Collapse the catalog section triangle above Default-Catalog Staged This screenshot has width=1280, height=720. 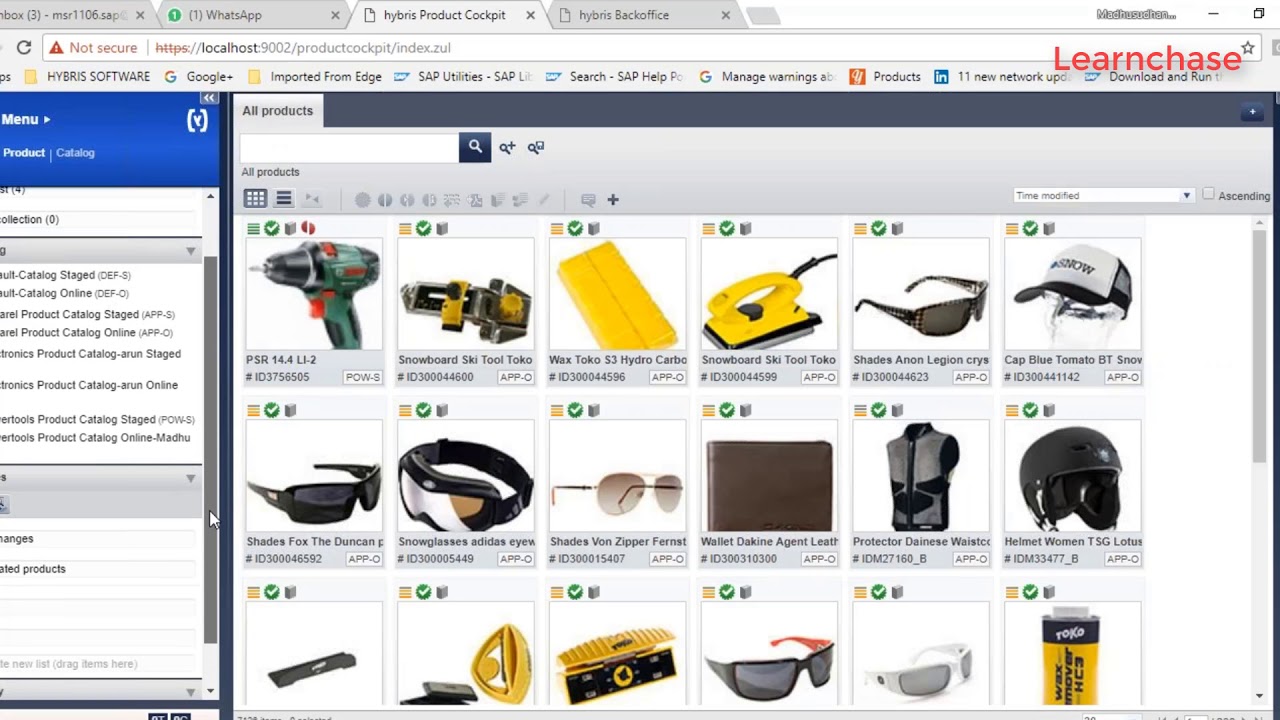pyautogui.click(x=190, y=251)
